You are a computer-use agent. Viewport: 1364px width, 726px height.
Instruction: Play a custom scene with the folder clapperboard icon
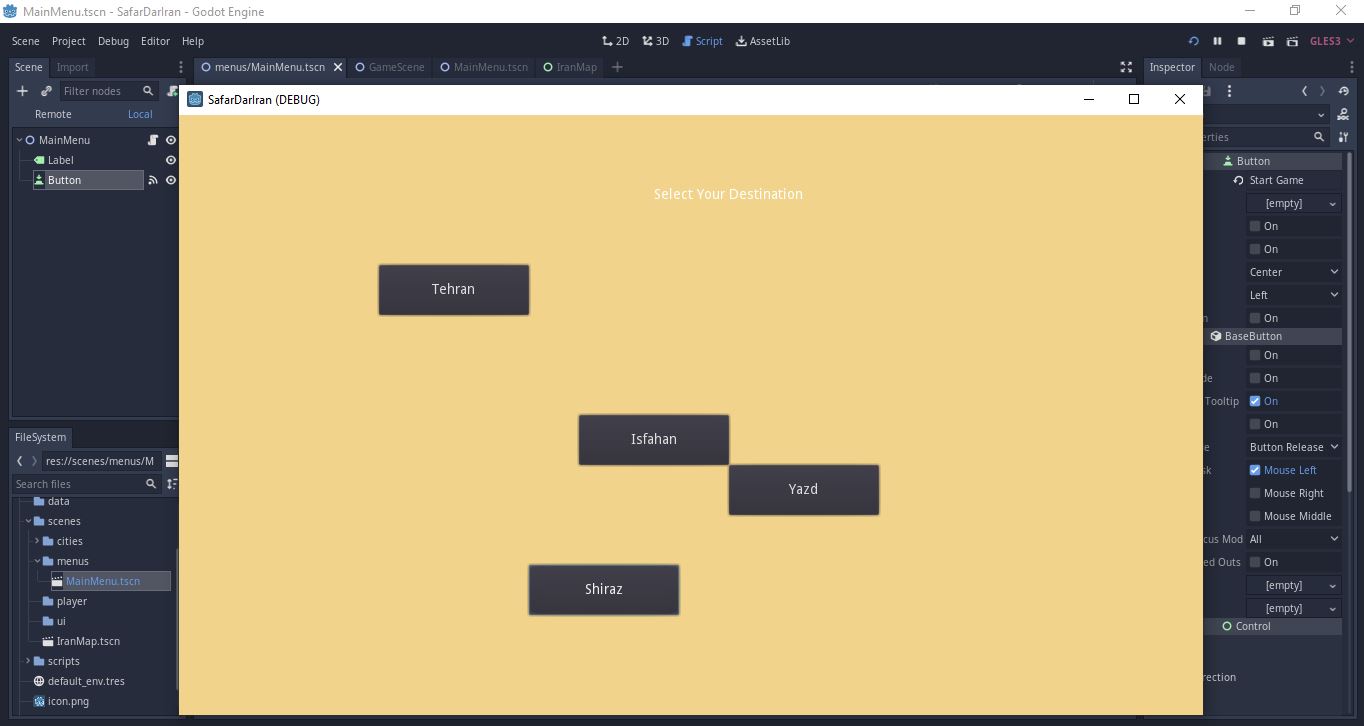(1292, 41)
